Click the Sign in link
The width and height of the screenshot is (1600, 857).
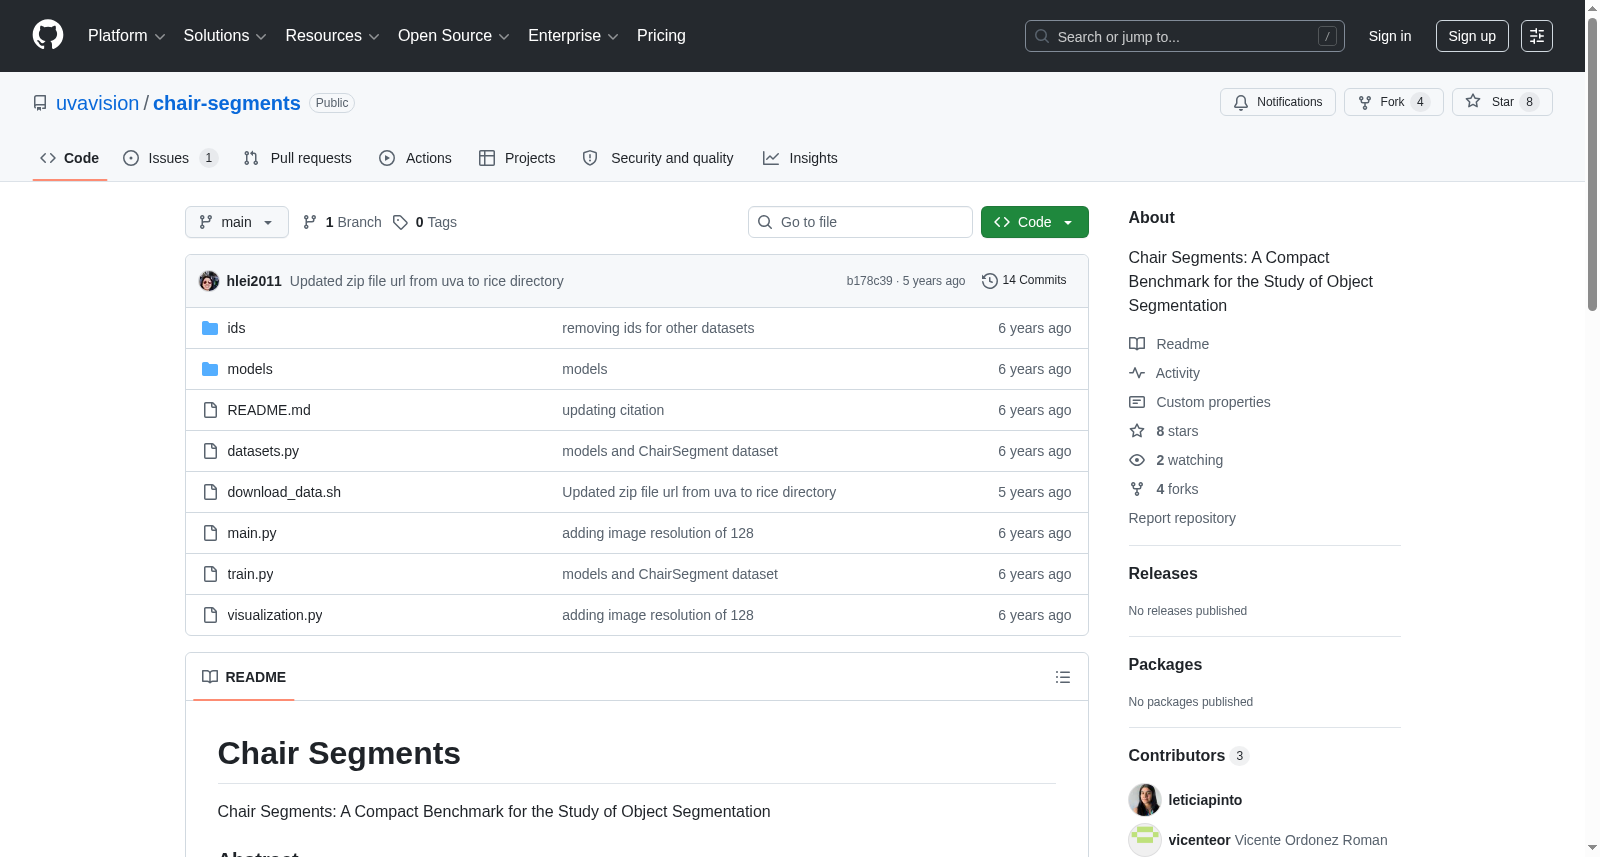(1390, 36)
